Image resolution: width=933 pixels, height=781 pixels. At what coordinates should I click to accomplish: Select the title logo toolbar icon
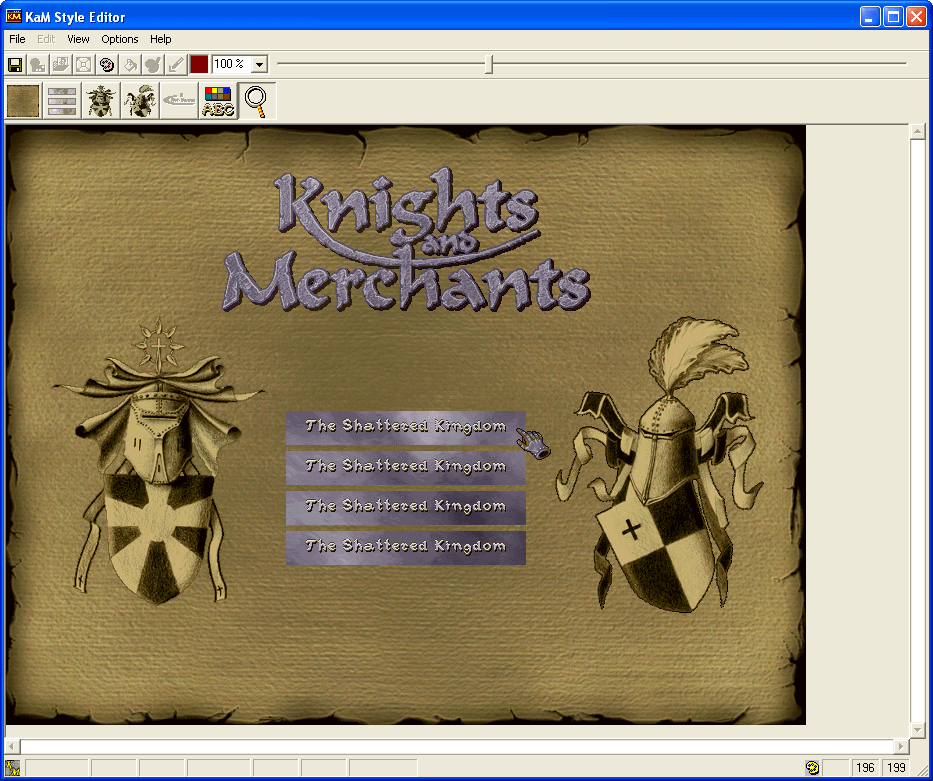coord(179,101)
